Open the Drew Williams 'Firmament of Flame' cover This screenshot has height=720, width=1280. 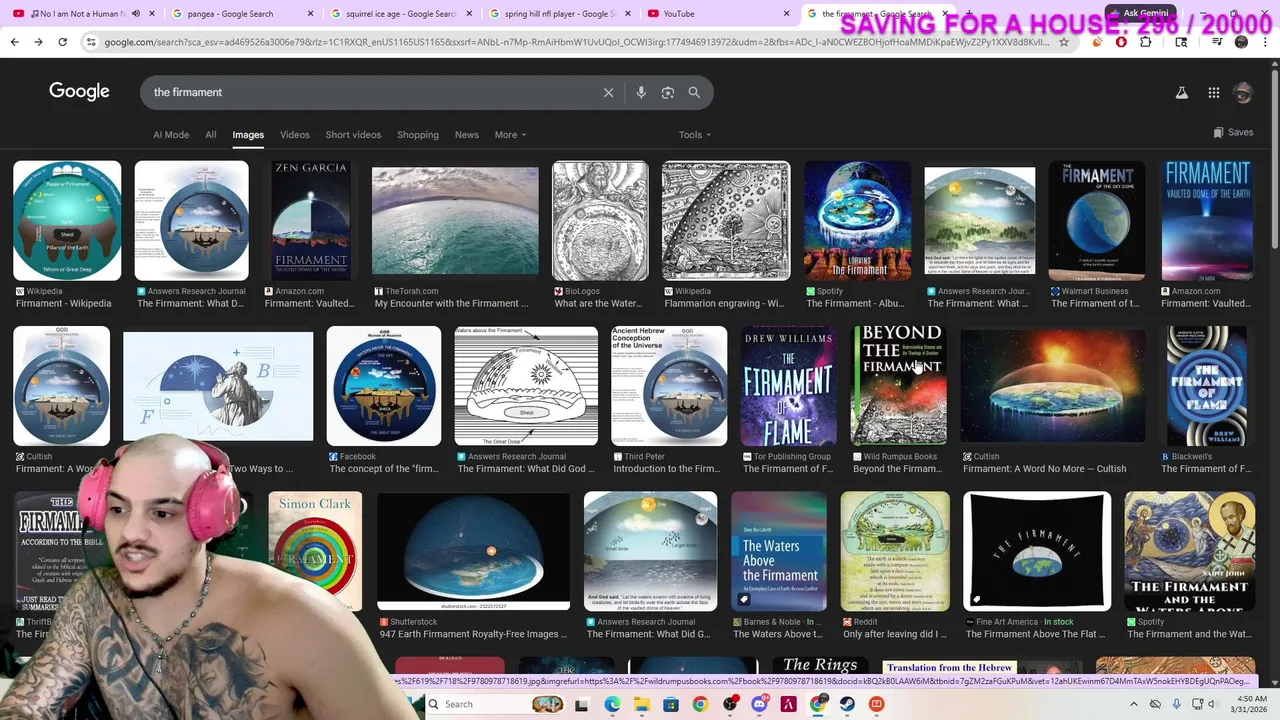coord(788,386)
